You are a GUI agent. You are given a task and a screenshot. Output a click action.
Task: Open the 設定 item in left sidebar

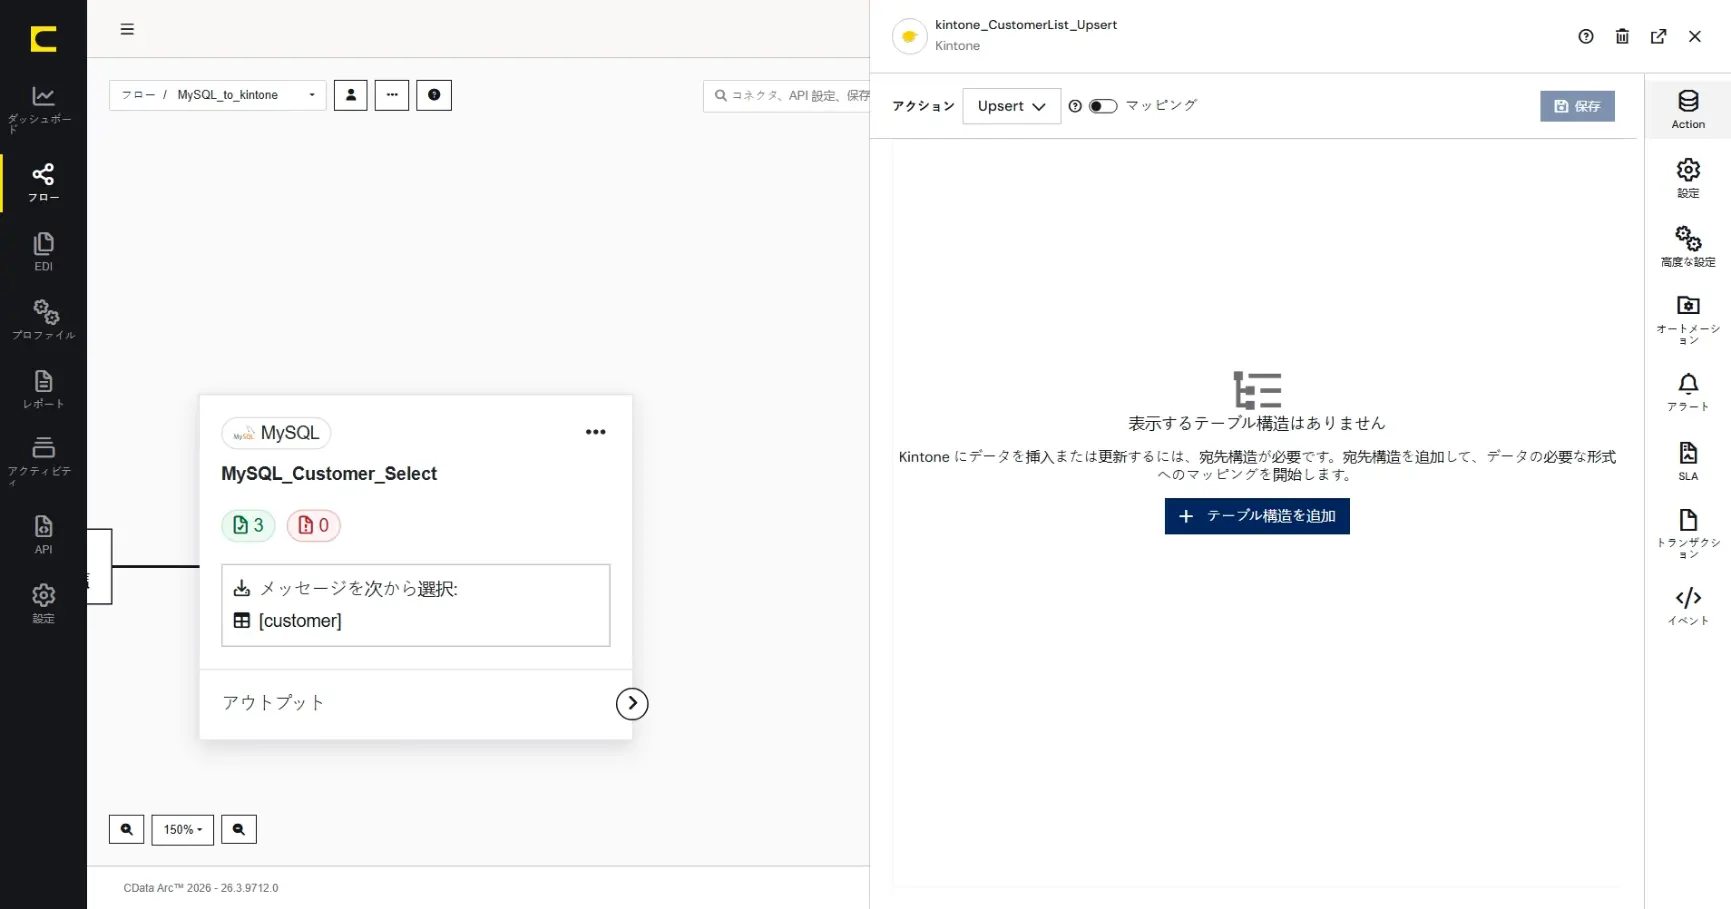pos(43,604)
